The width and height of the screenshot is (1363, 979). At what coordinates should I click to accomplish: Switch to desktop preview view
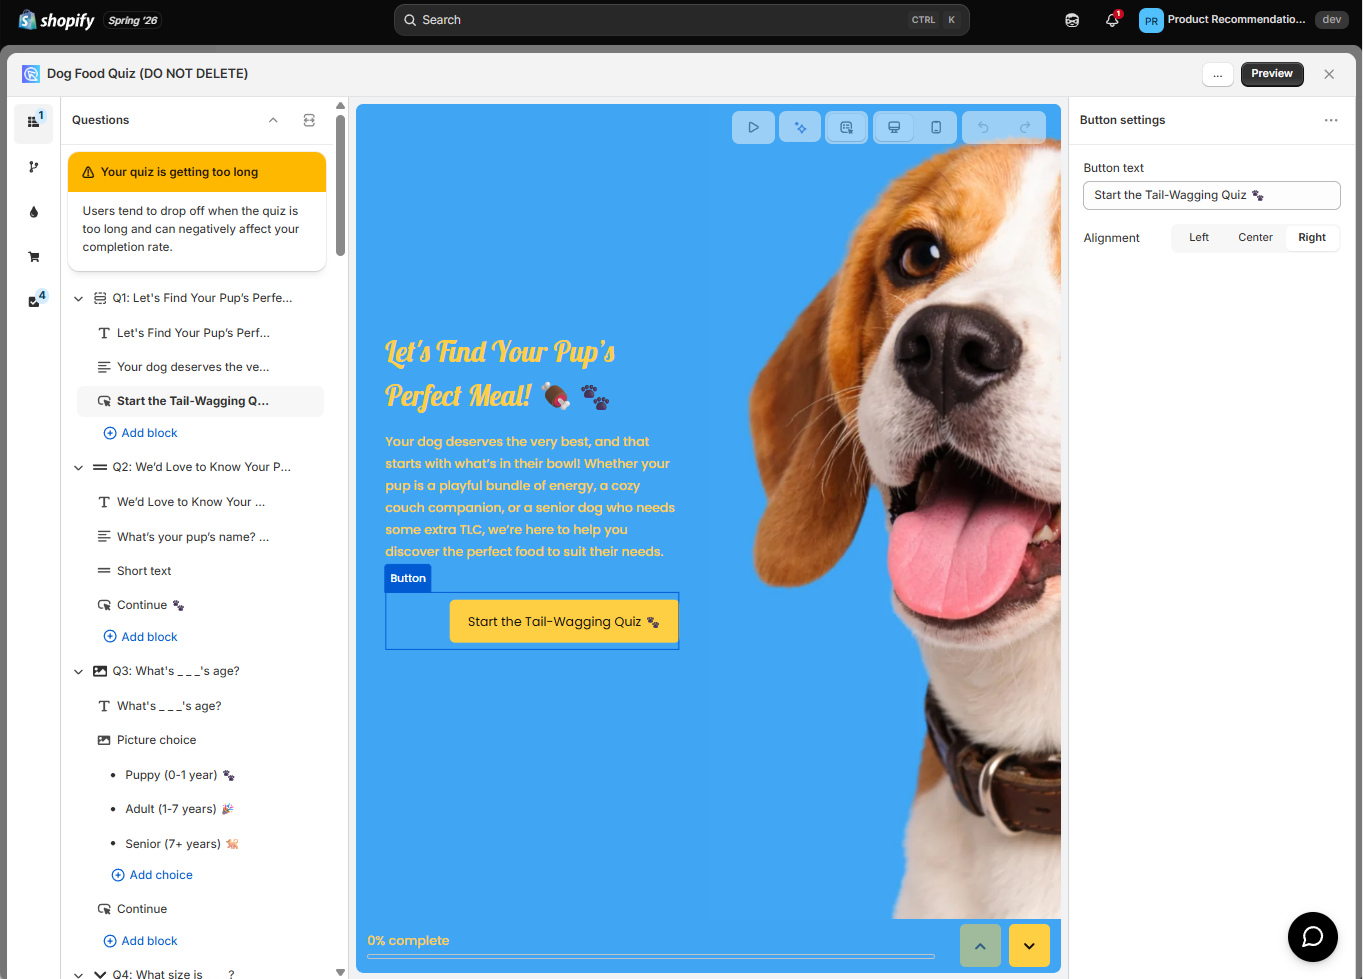pos(894,128)
